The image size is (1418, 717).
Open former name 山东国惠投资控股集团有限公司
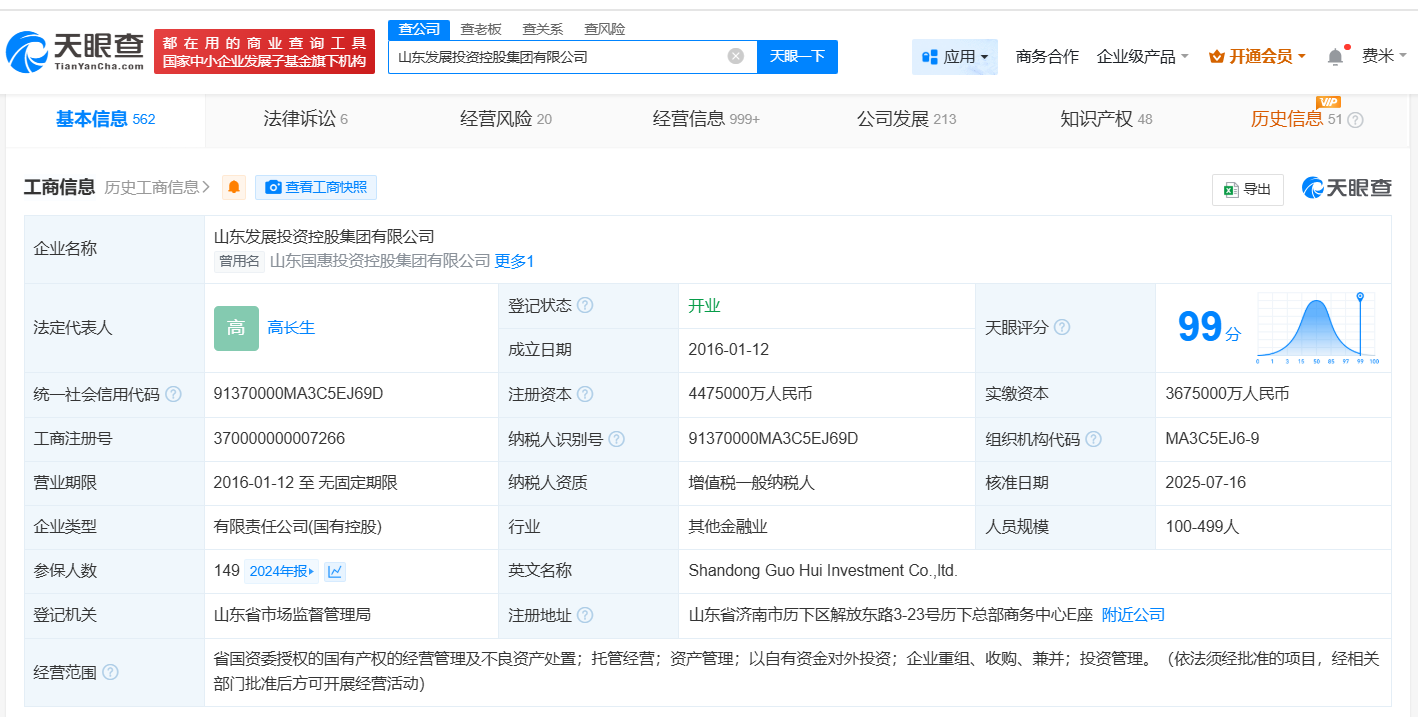tap(380, 261)
